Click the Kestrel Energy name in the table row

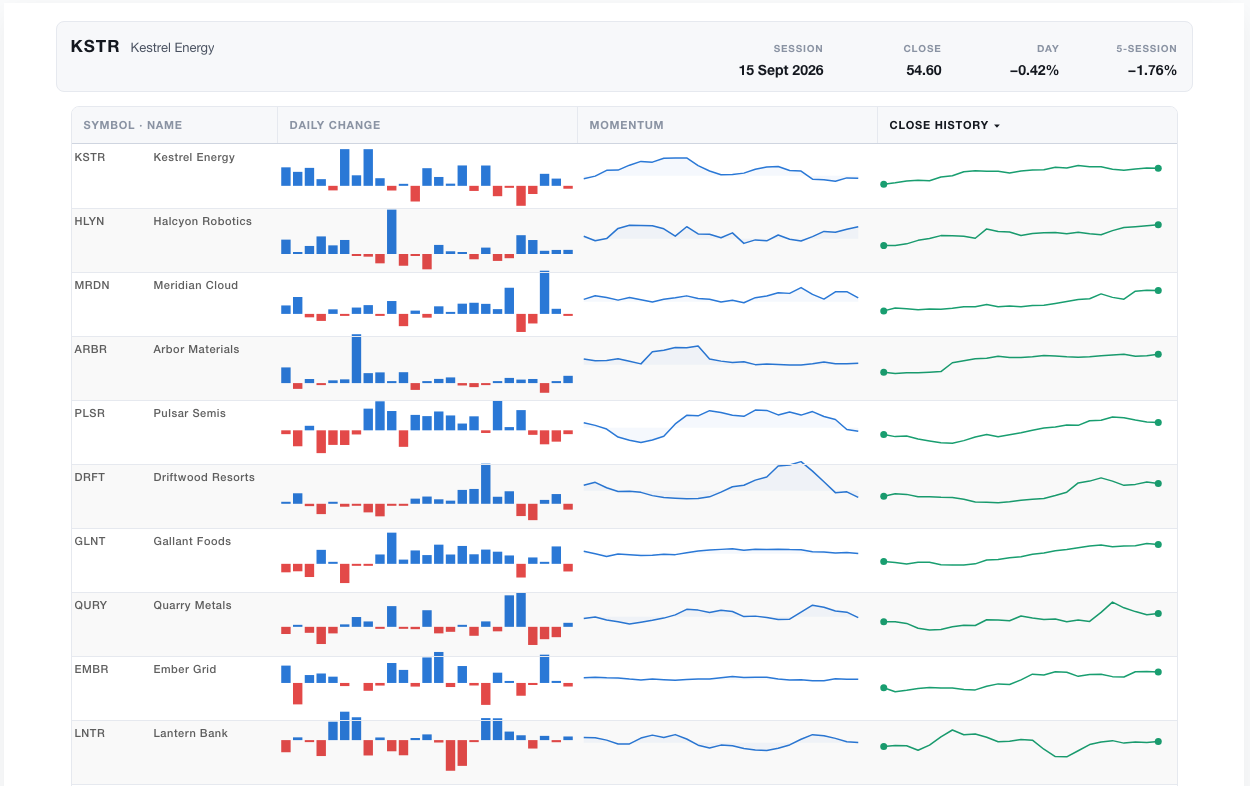194,157
